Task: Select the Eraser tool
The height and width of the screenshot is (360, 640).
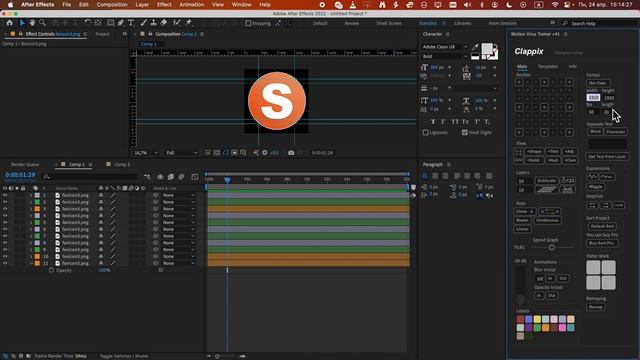Action: click(x=164, y=23)
